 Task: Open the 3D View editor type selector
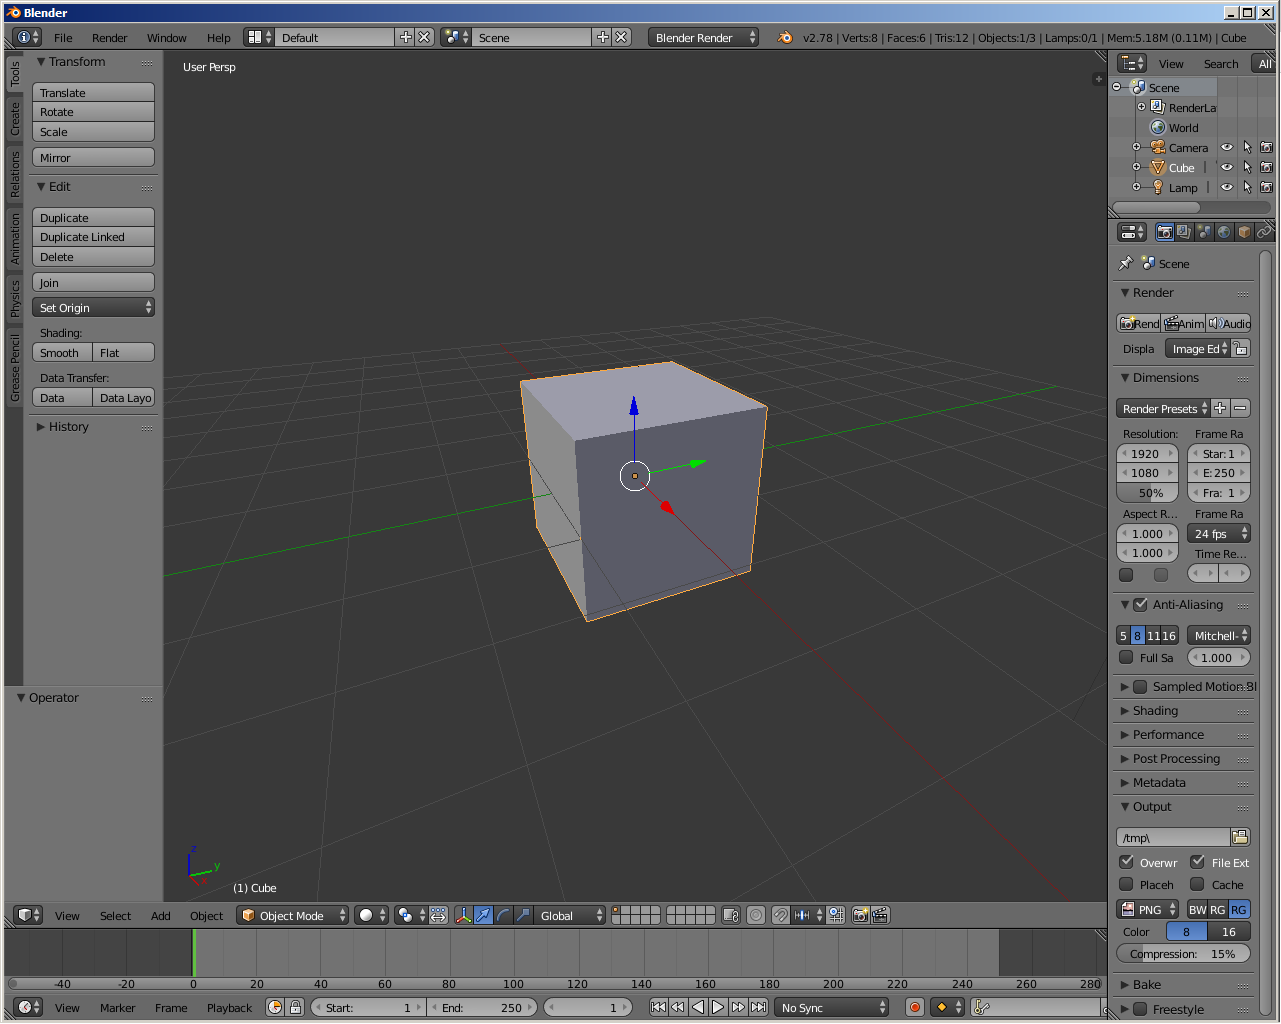[28, 915]
